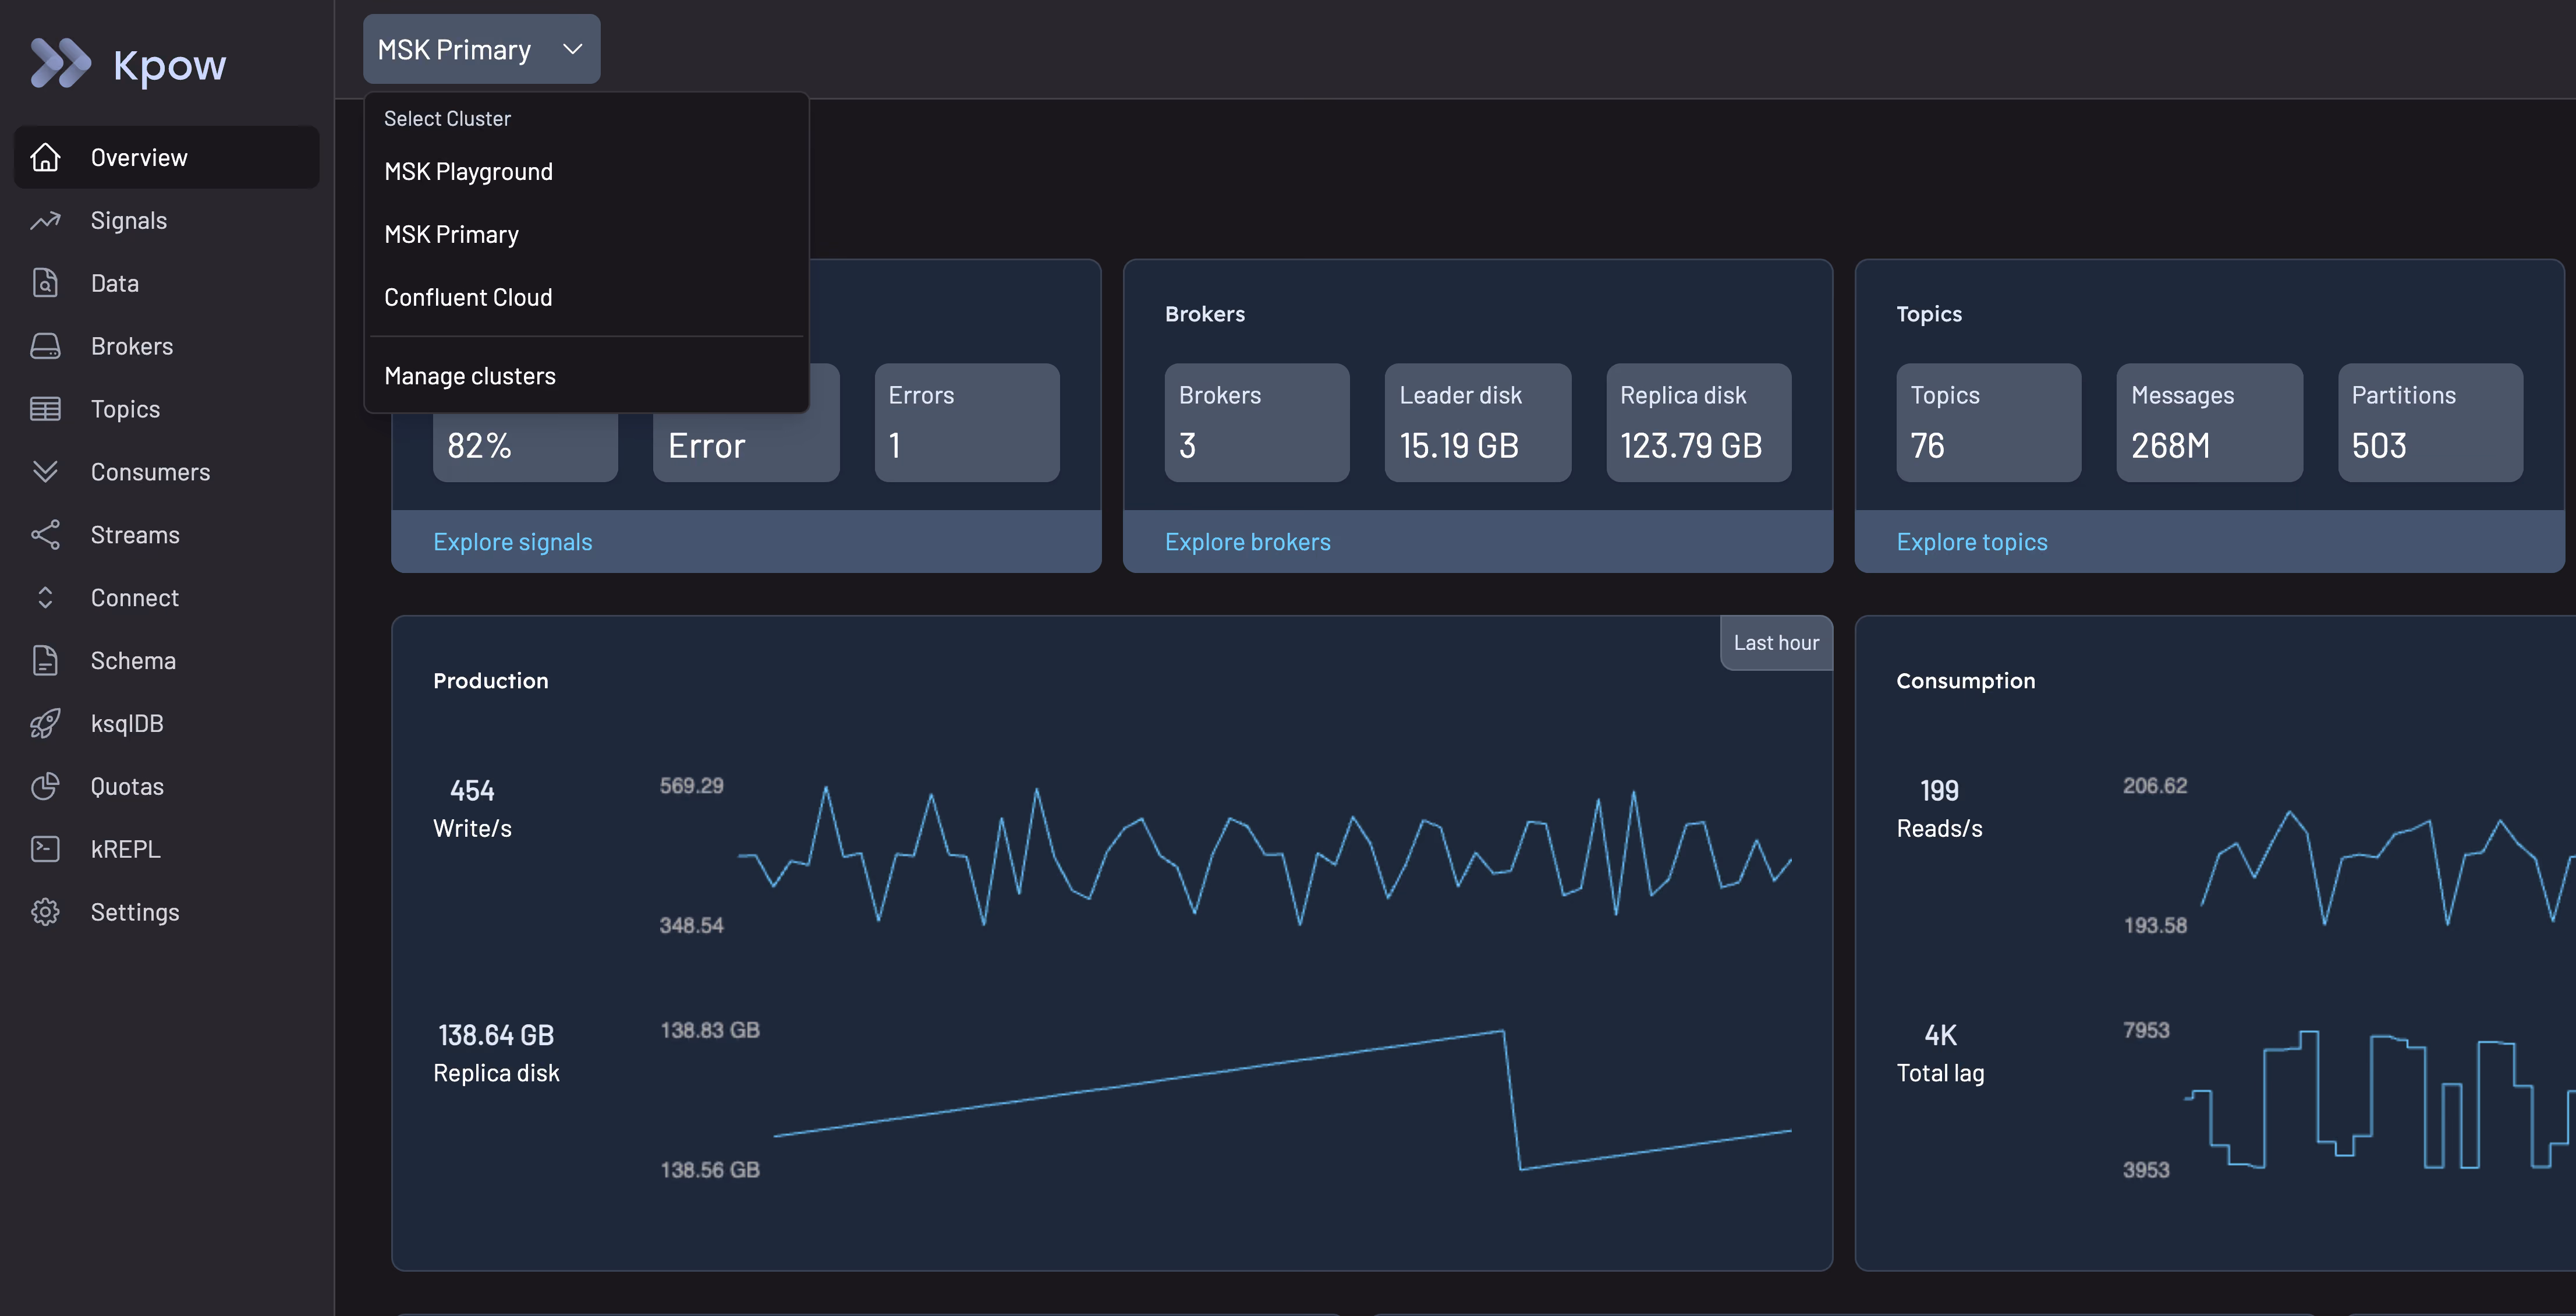The image size is (2576, 1316).
Task: Click the Topics 76 count tile
Action: [1988, 423]
